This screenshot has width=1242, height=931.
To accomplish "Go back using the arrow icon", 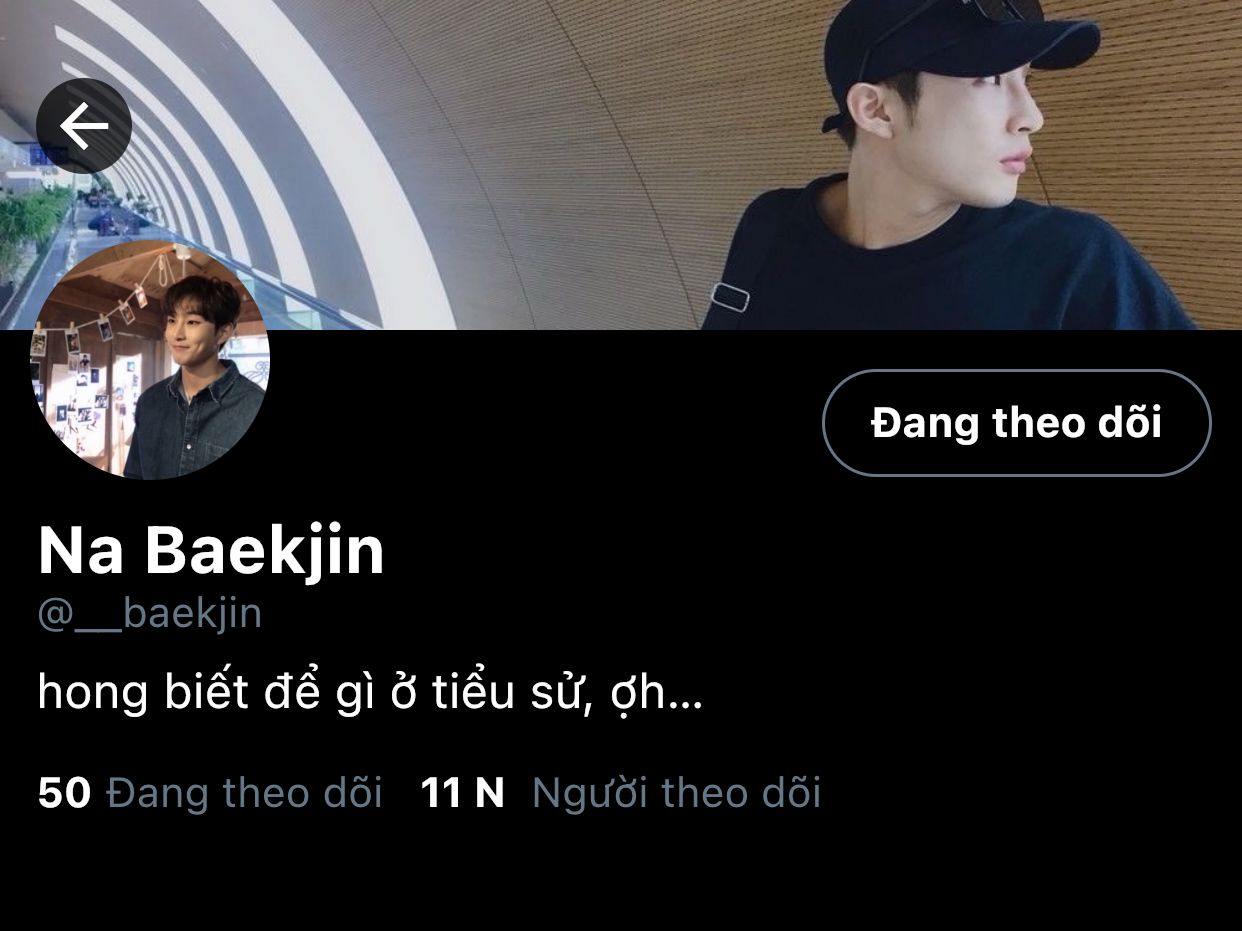I will coord(84,126).
